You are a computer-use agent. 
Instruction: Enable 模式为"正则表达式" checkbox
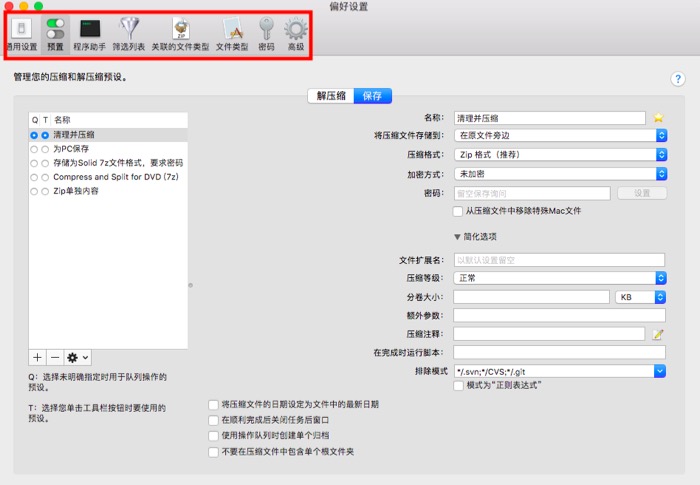tap(458, 385)
